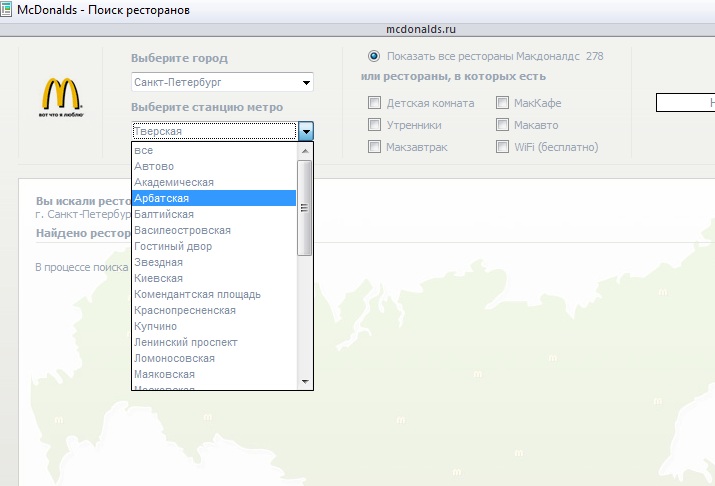The width and height of the screenshot is (715, 486).
Task: Click the partially visible button at right edge
Action: [x=685, y=103]
